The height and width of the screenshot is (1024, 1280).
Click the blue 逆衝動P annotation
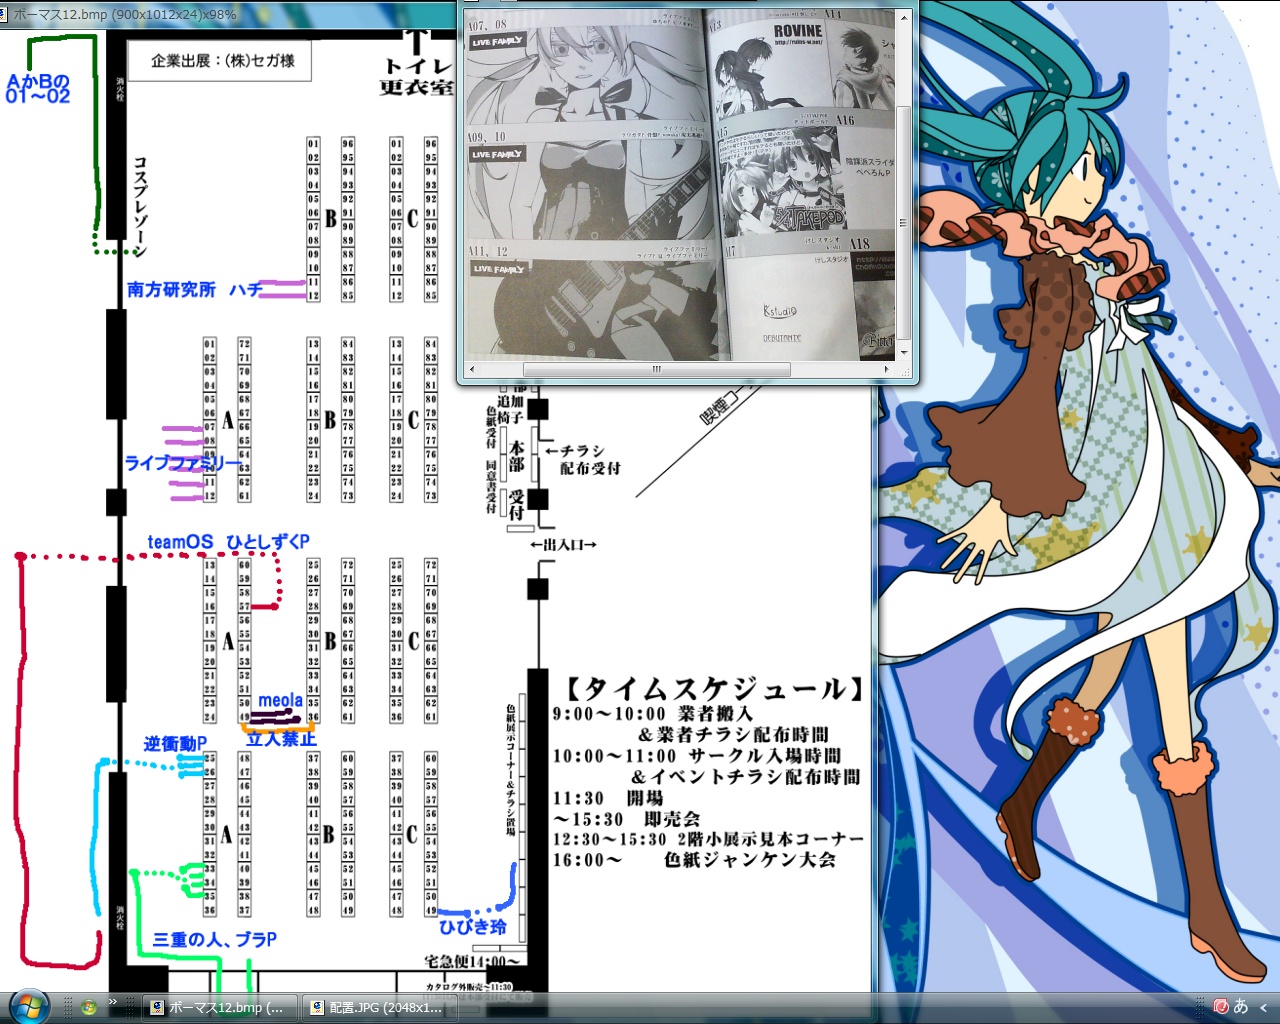click(175, 744)
